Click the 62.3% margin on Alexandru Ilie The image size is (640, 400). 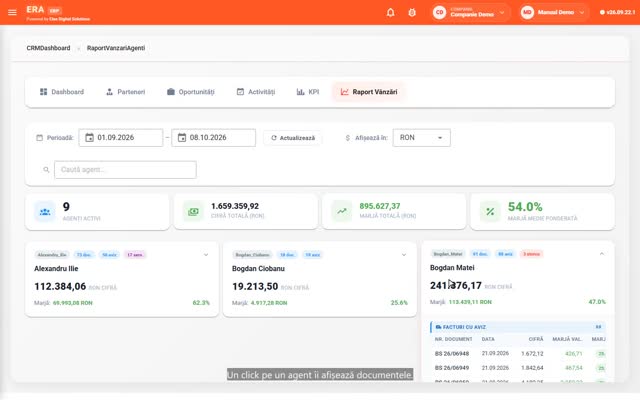pyautogui.click(x=201, y=303)
